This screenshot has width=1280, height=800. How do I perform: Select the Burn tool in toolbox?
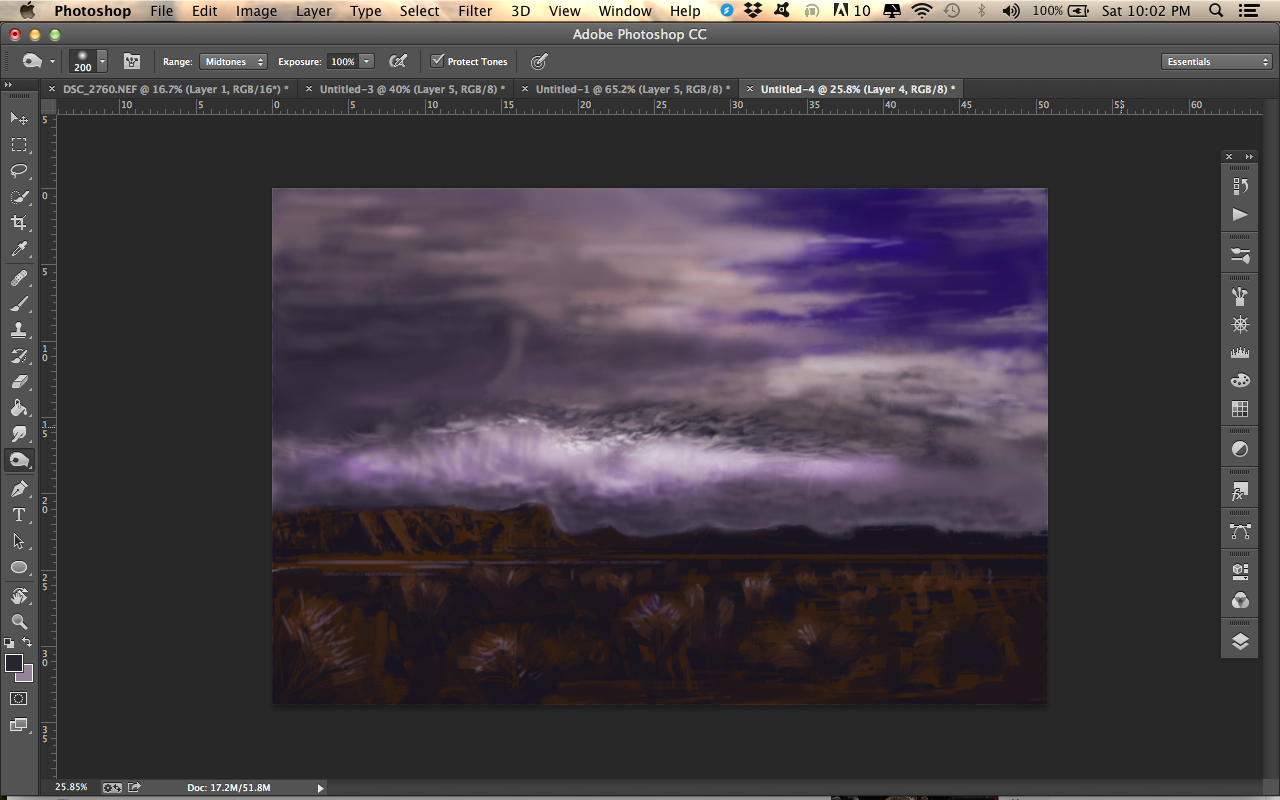click(19, 460)
